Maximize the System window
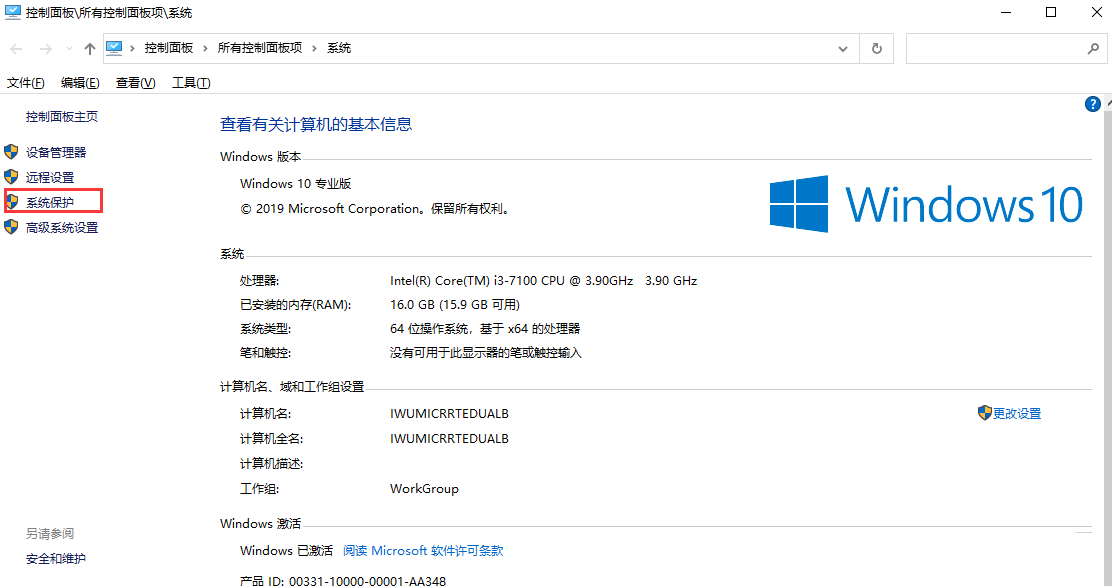The width and height of the screenshot is (1112, 586). tap(1051, 12)
